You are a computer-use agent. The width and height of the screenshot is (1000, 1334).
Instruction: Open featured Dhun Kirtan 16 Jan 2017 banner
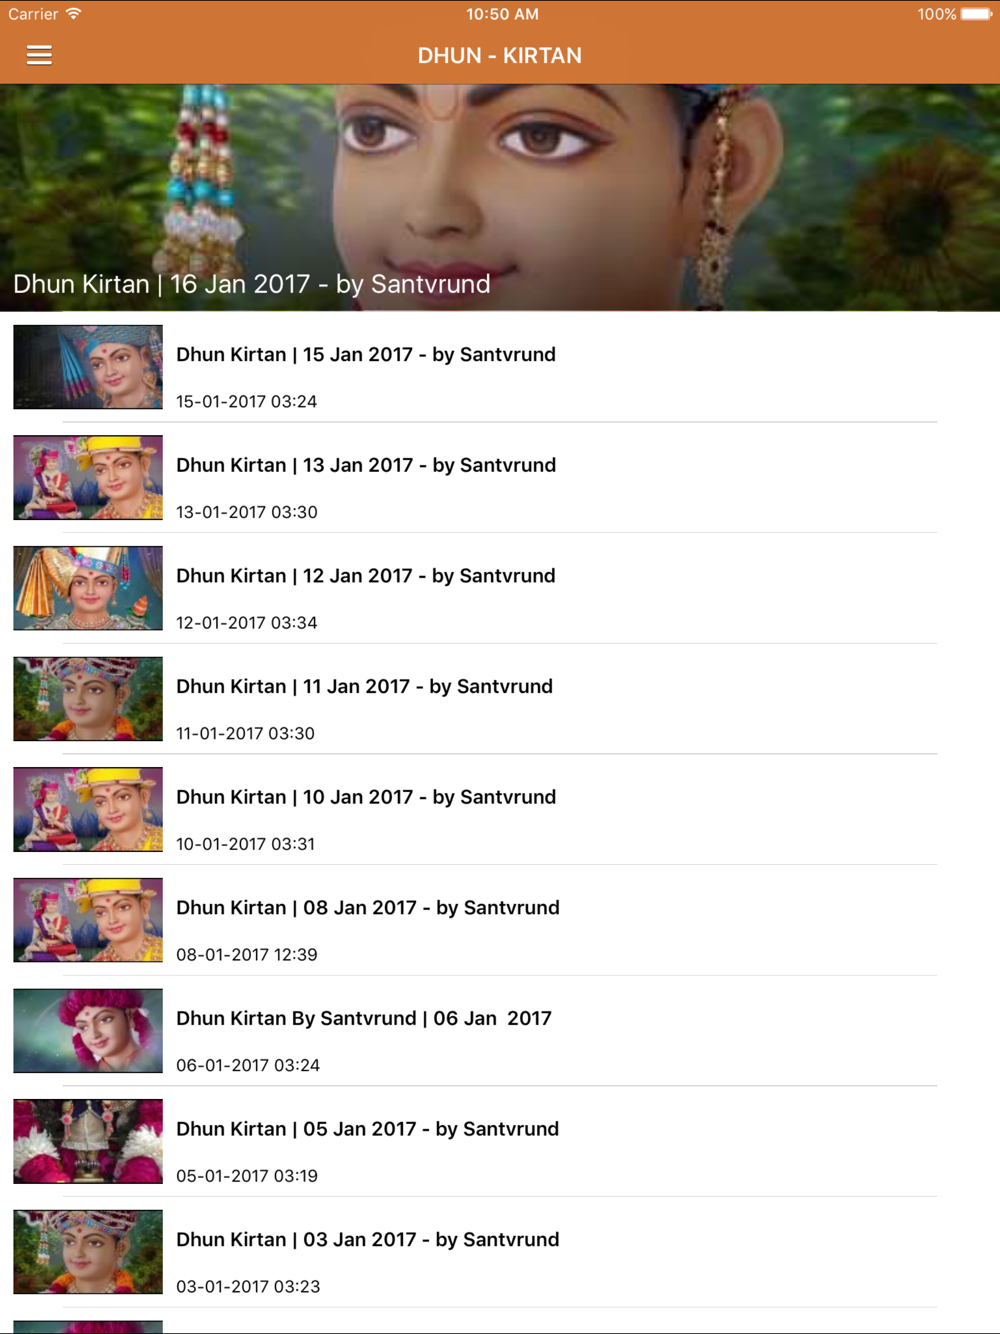[500, 198]
